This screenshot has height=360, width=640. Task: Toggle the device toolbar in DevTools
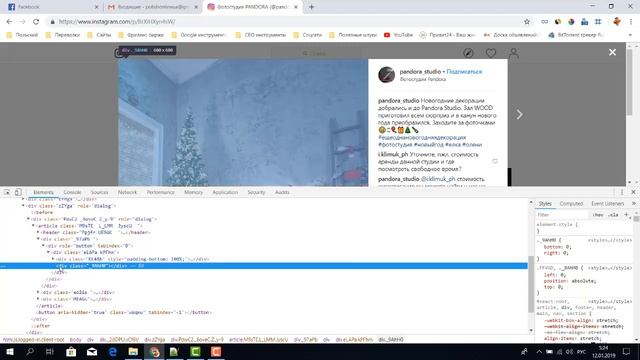(x=18, y=192)
